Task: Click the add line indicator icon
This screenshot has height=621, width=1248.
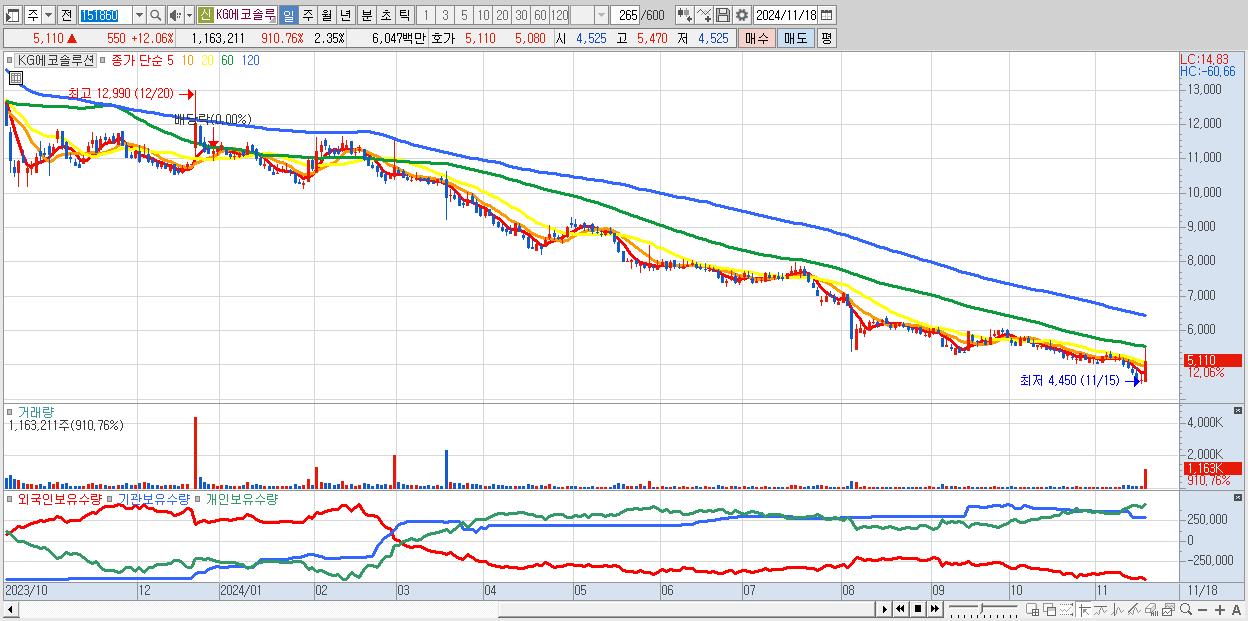Action: (x=704, y=15)
